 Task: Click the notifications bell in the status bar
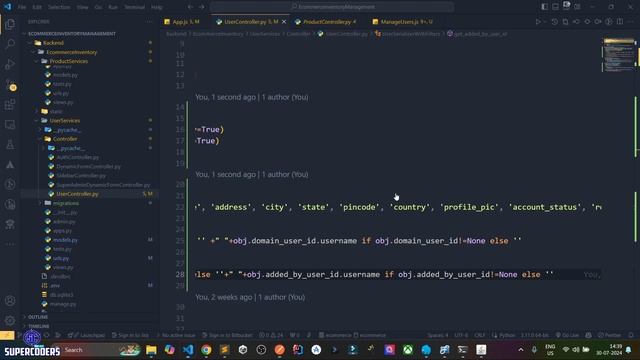tap(631, 335)
